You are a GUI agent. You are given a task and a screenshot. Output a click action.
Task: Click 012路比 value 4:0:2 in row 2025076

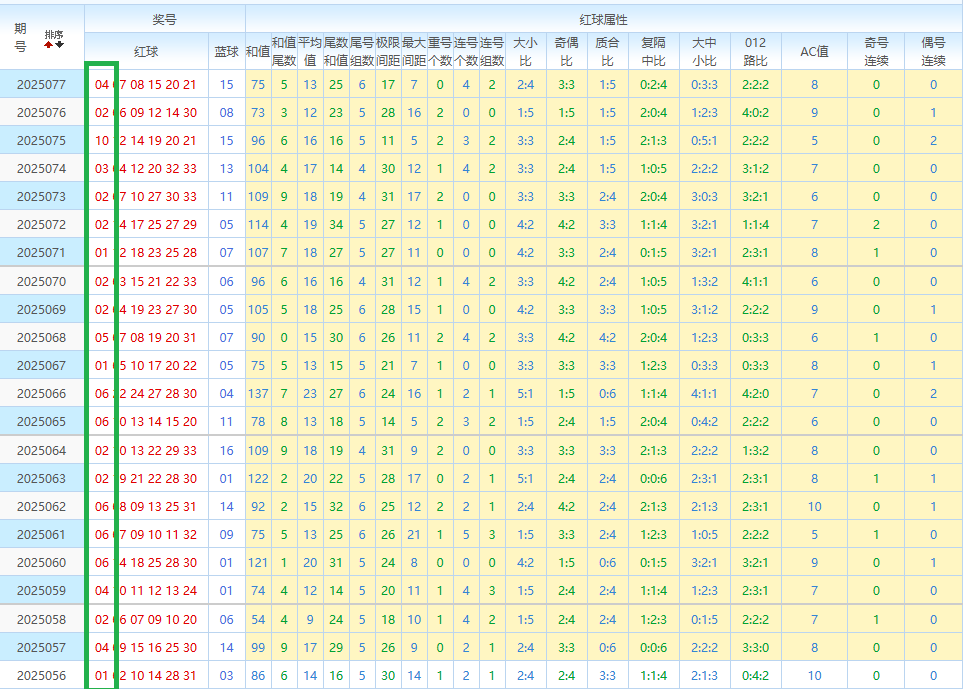pos(755,112)
